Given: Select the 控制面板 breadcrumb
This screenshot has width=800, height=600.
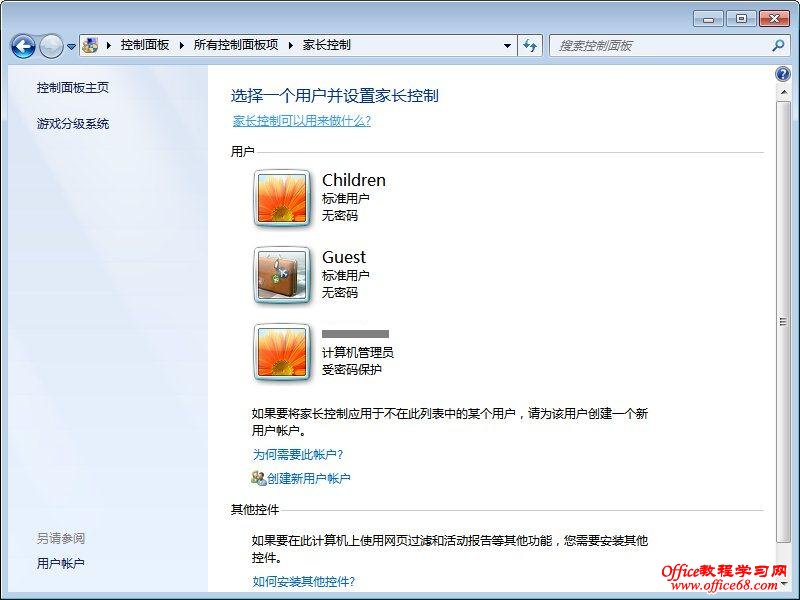Looking at the screenshot, I should click(144, 45).
